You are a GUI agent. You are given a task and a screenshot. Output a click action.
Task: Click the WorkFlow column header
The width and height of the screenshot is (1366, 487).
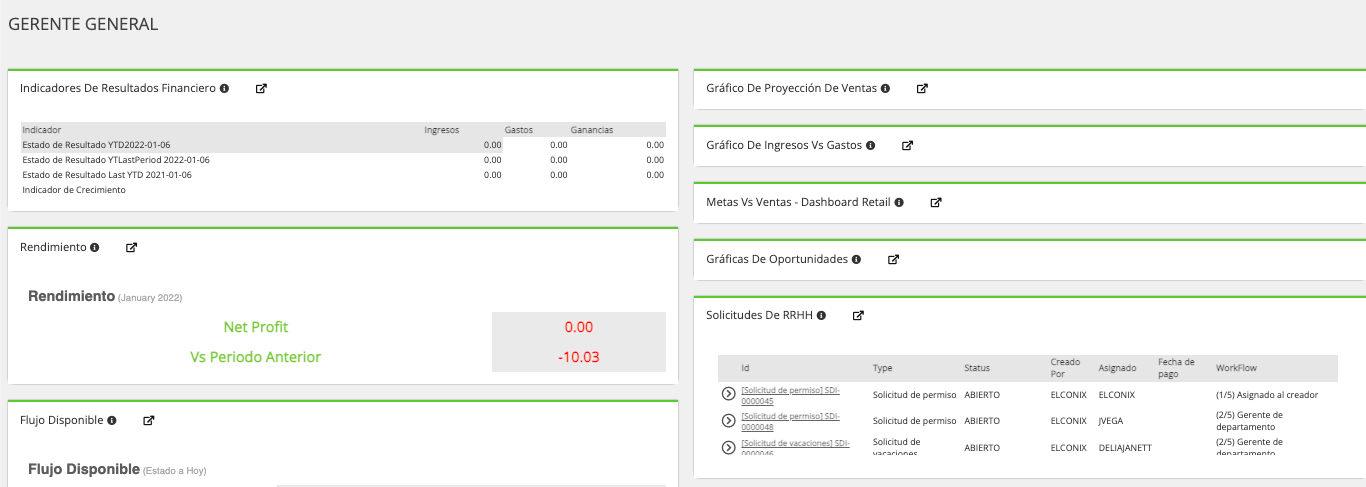[1235, 368]
